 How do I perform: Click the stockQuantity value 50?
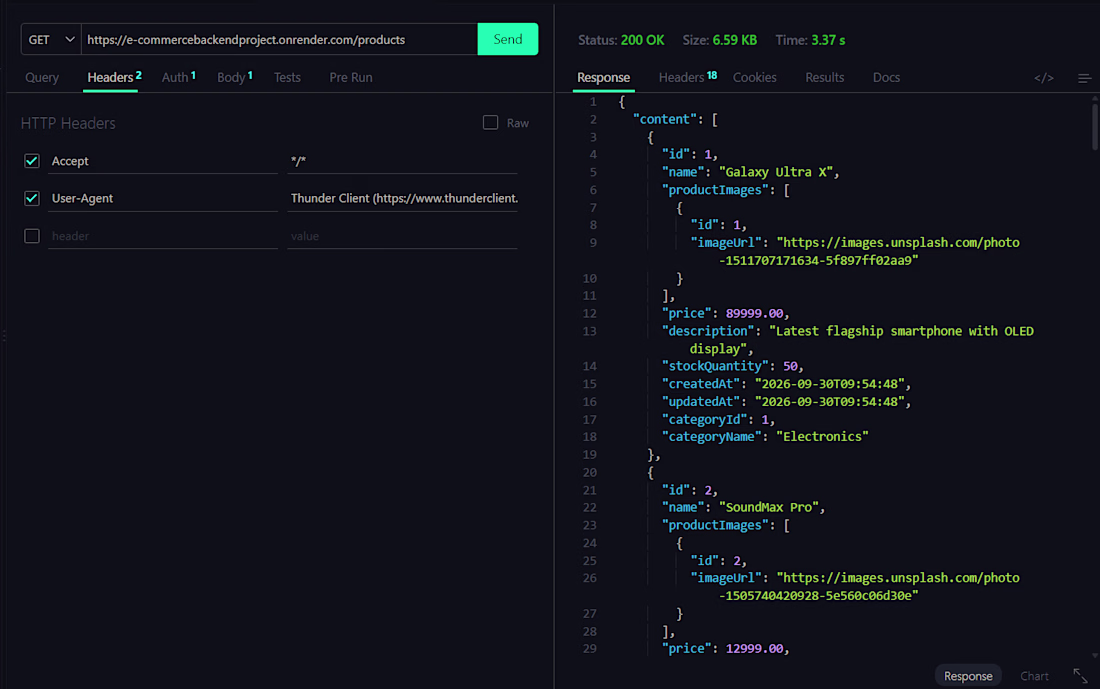coord(790,366)
